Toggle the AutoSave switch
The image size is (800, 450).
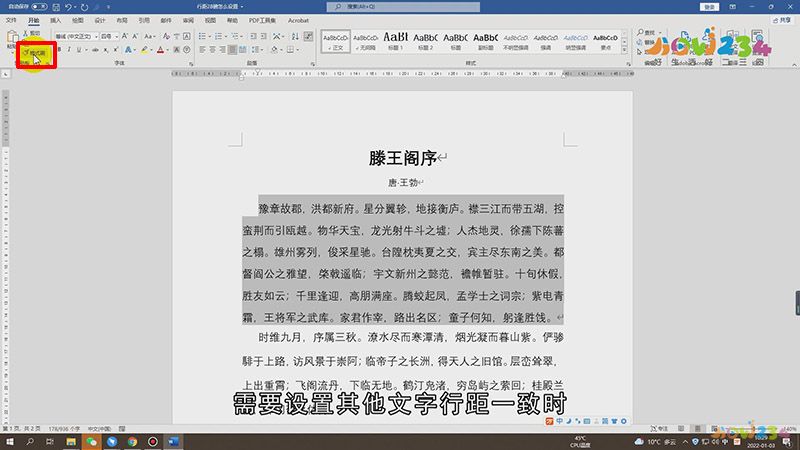point(39,7)
